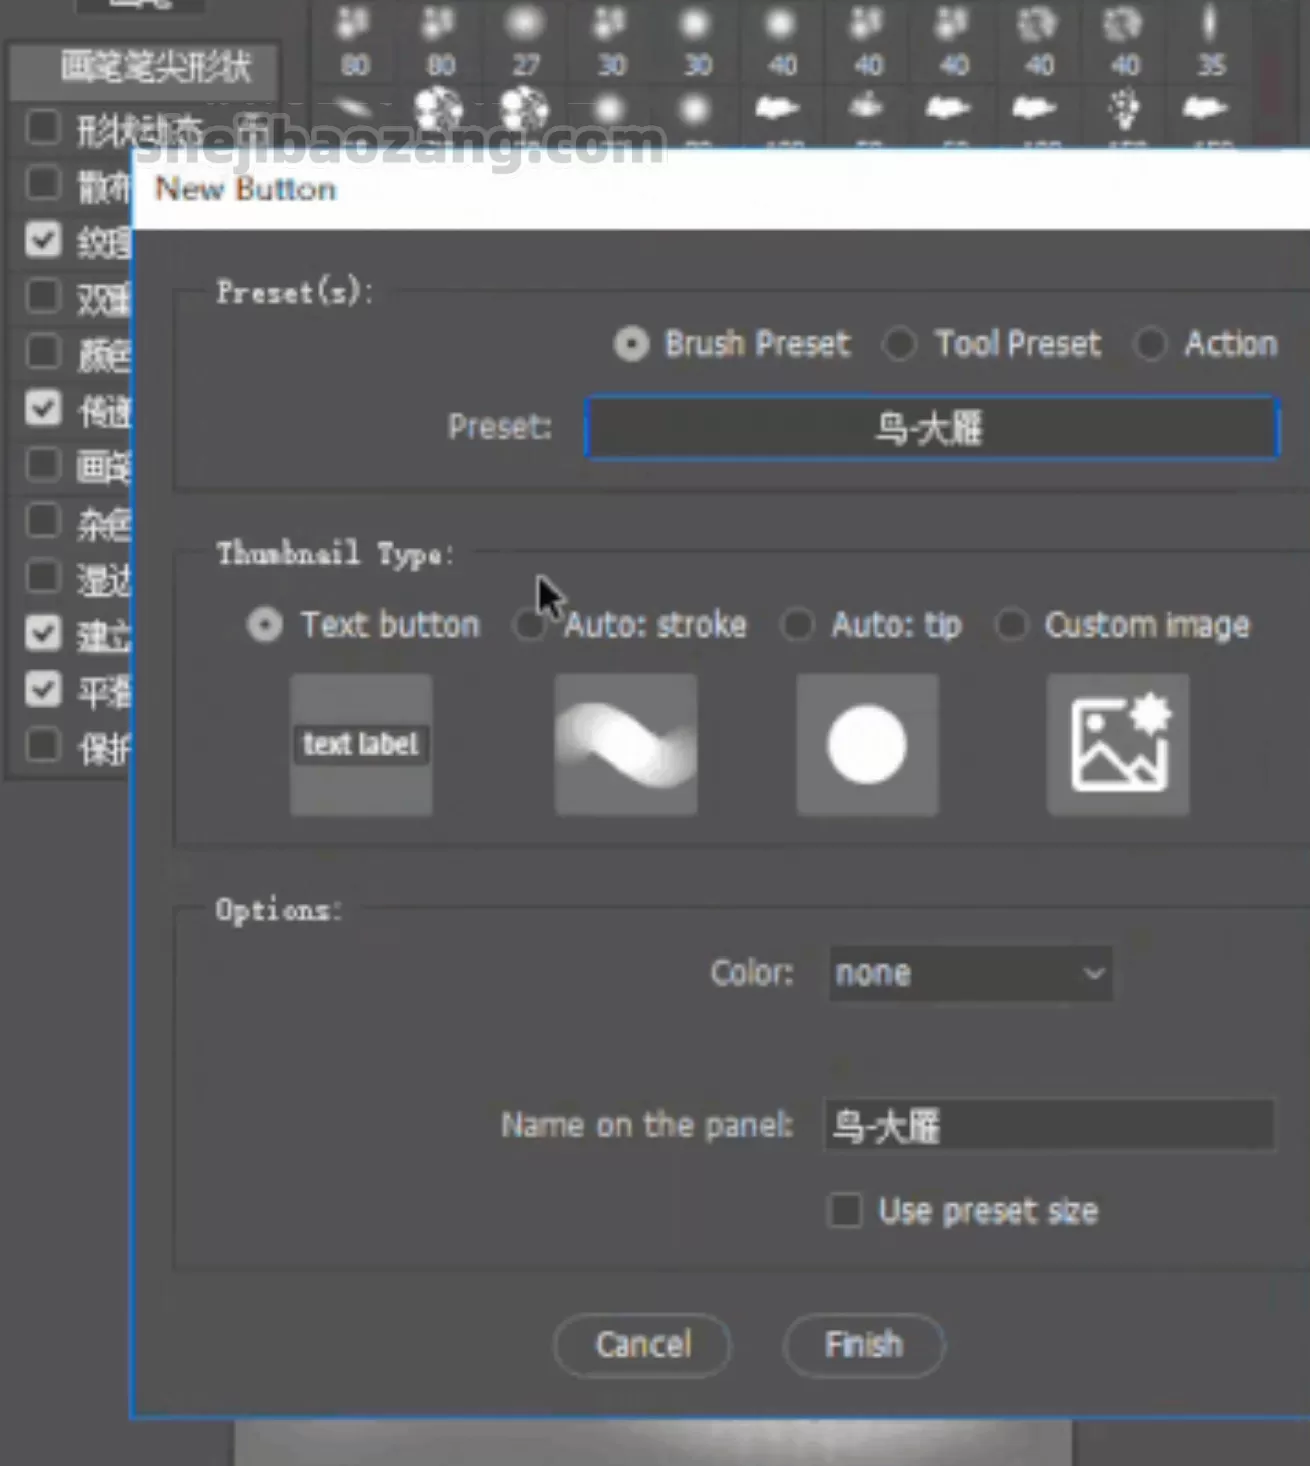Select the Custom image radio button
This screenshot has width=1310, height=1466.
[x=1011, y=625]
